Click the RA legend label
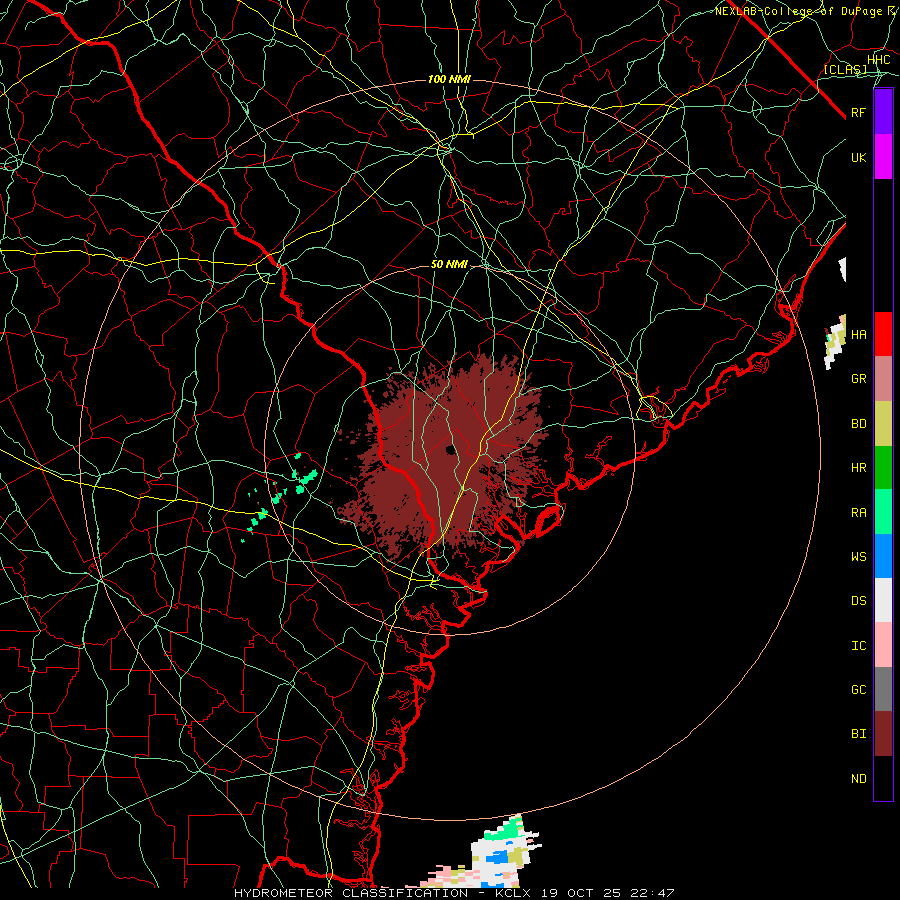900x900 pixels. pos(858,513)
